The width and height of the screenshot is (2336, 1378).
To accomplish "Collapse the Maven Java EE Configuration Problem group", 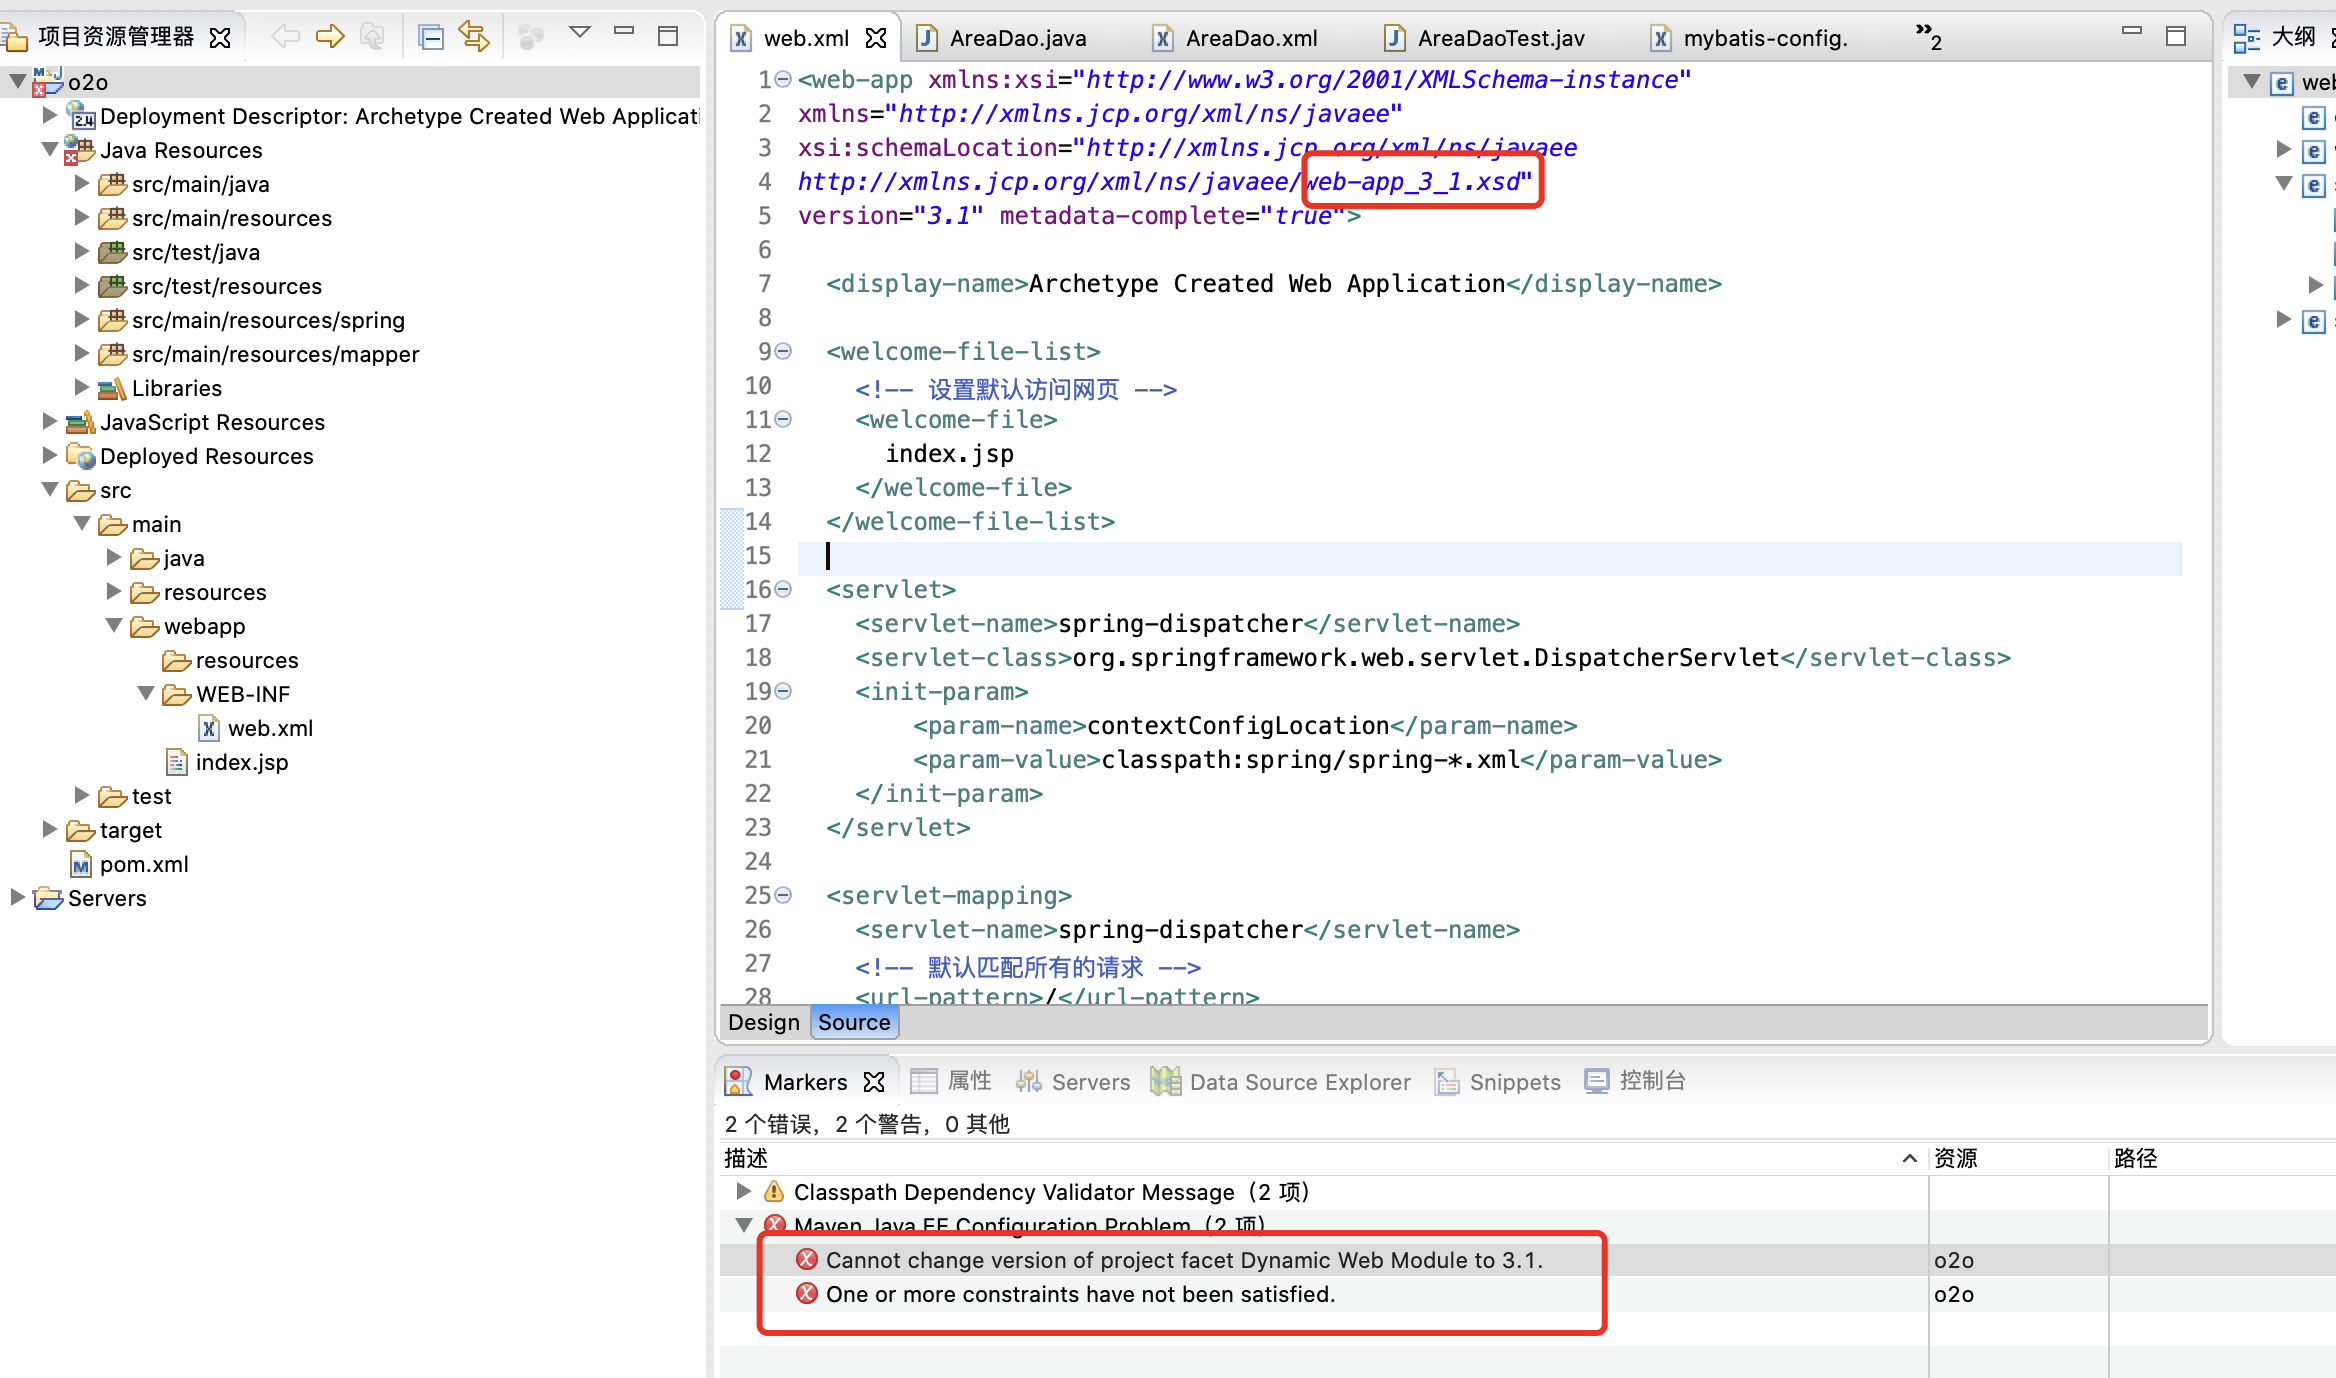I will [x=743, y=1224].
